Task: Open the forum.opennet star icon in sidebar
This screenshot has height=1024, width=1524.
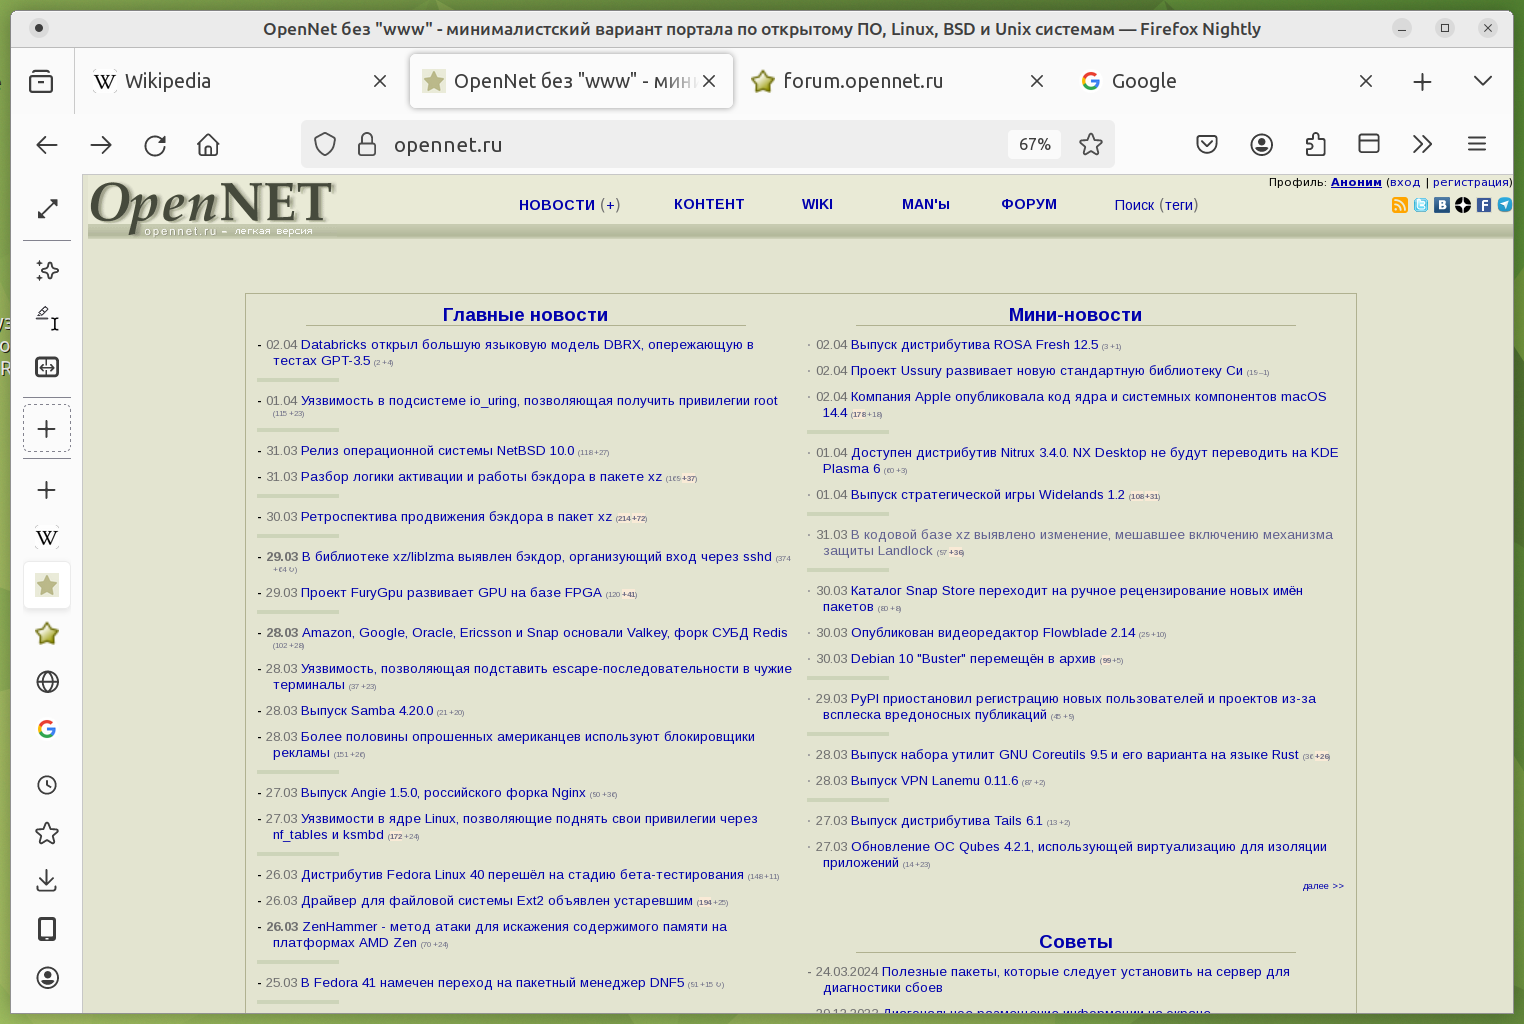Action: point(47,634)
